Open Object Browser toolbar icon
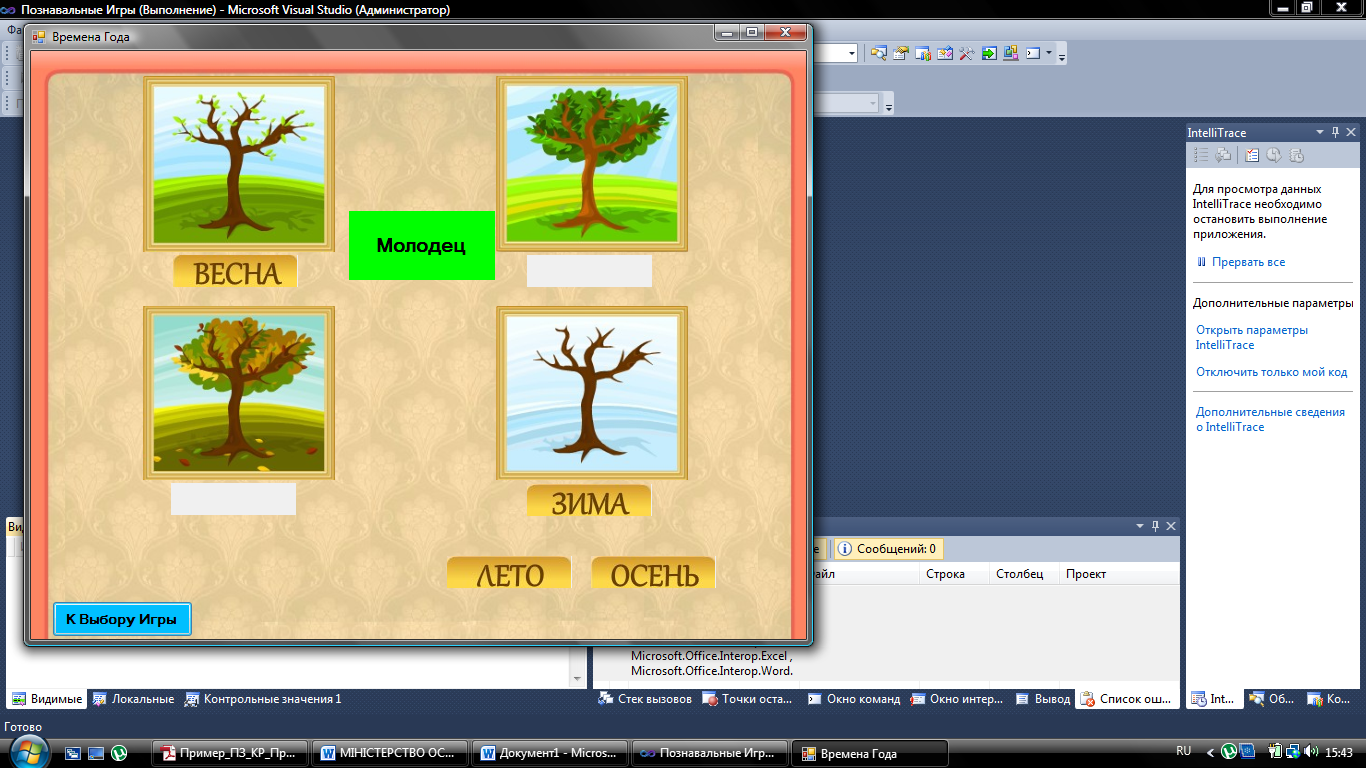 tap(945, 53)
